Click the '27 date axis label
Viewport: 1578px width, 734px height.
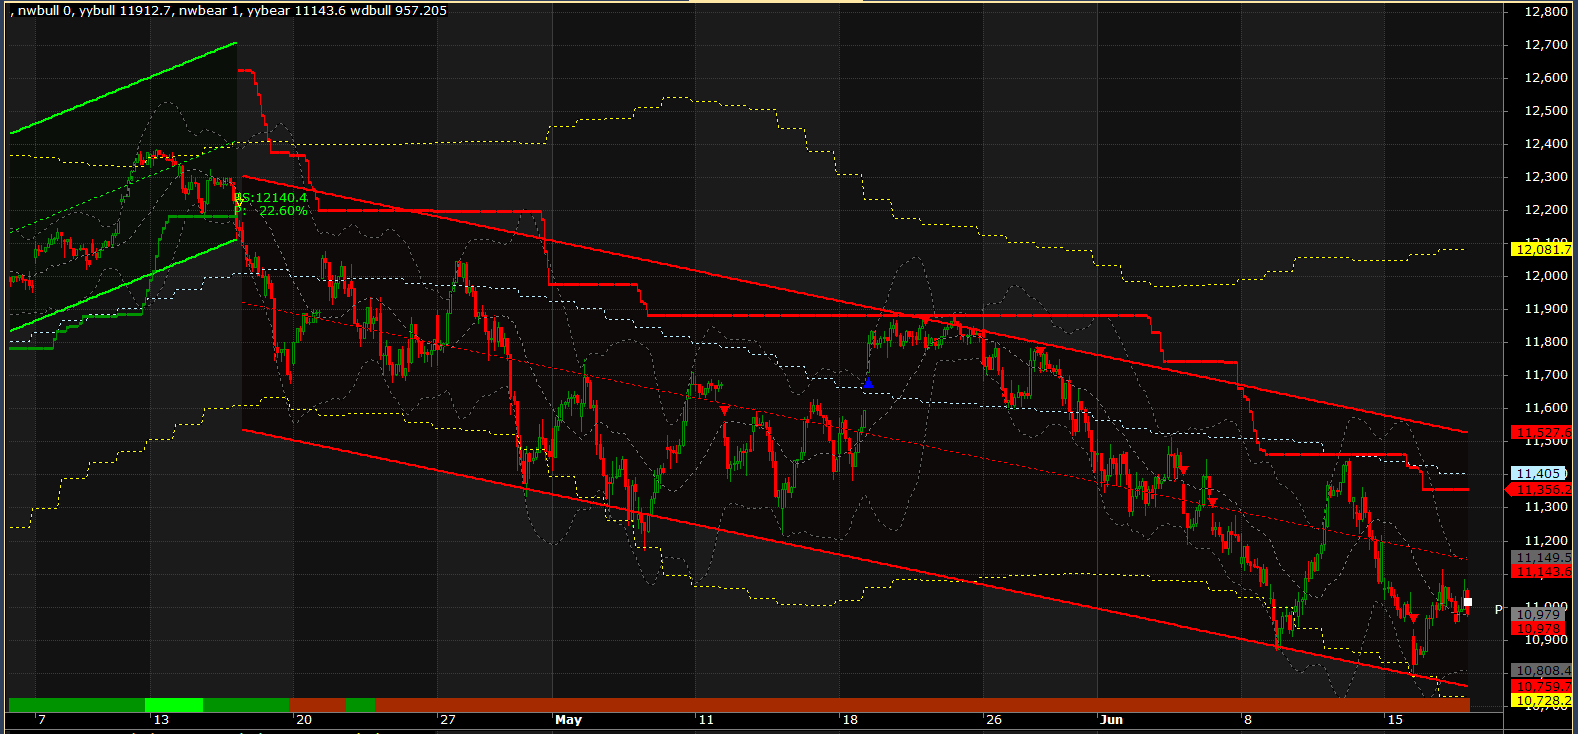pyautogui.click(x=447, y=720)
